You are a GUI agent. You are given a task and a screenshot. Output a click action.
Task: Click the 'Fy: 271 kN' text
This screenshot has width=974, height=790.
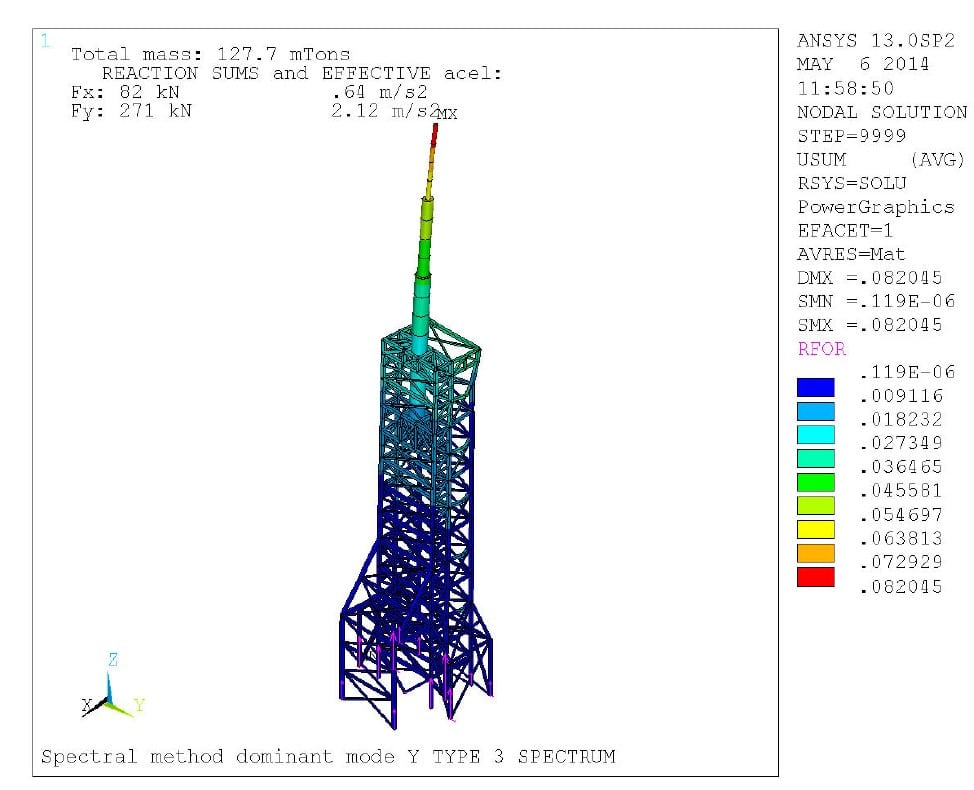[131, 111]
